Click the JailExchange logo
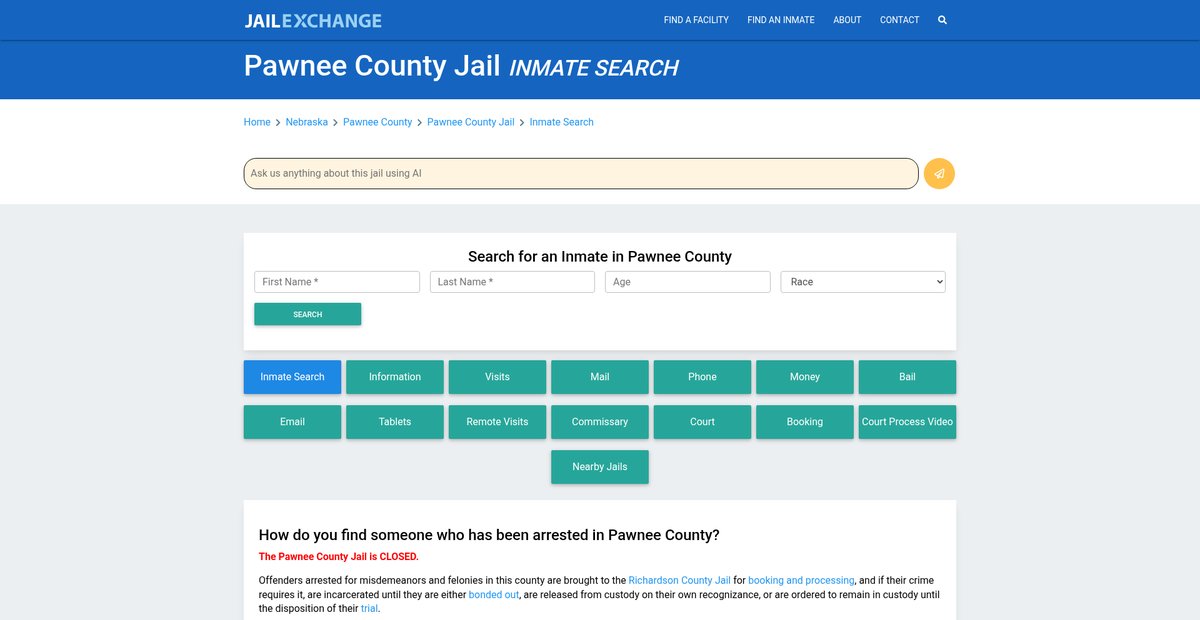The width and height of the screenshot is (1200, 620). (x=312, y=20)
